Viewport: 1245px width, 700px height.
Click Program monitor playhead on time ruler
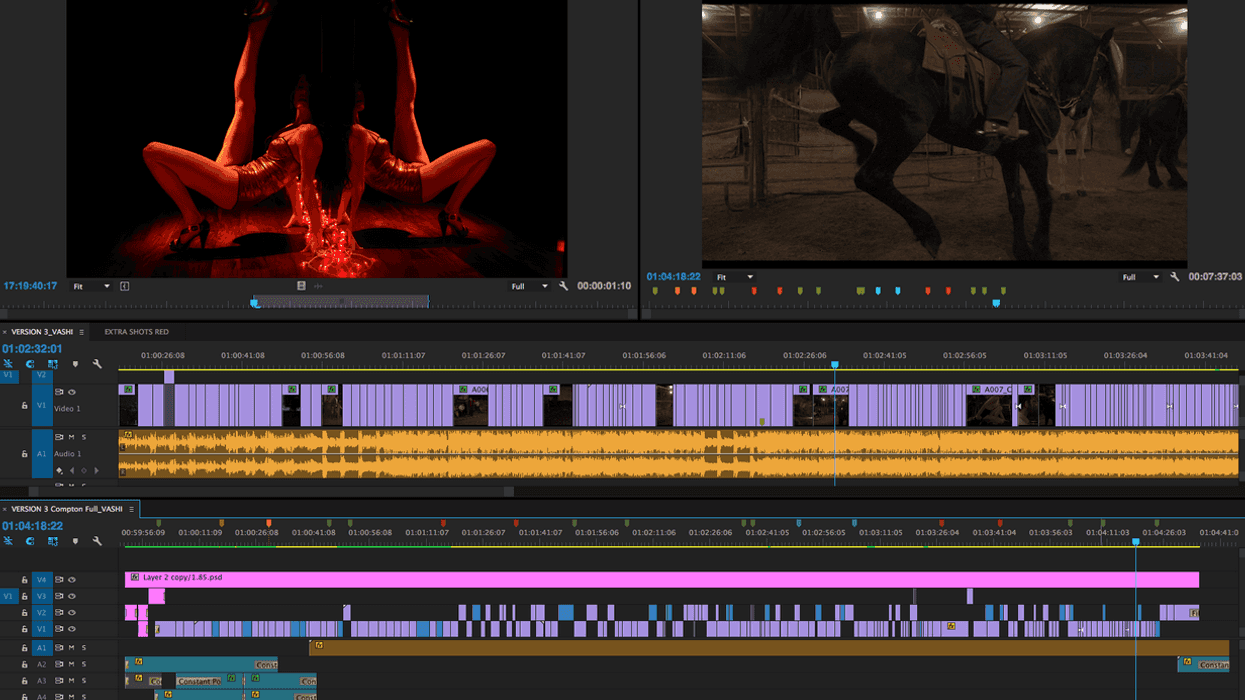pos(996,302)
